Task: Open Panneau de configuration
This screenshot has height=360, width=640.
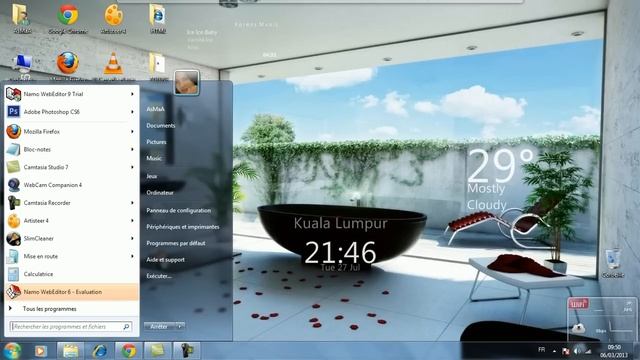Action: (x=178, y=211)
